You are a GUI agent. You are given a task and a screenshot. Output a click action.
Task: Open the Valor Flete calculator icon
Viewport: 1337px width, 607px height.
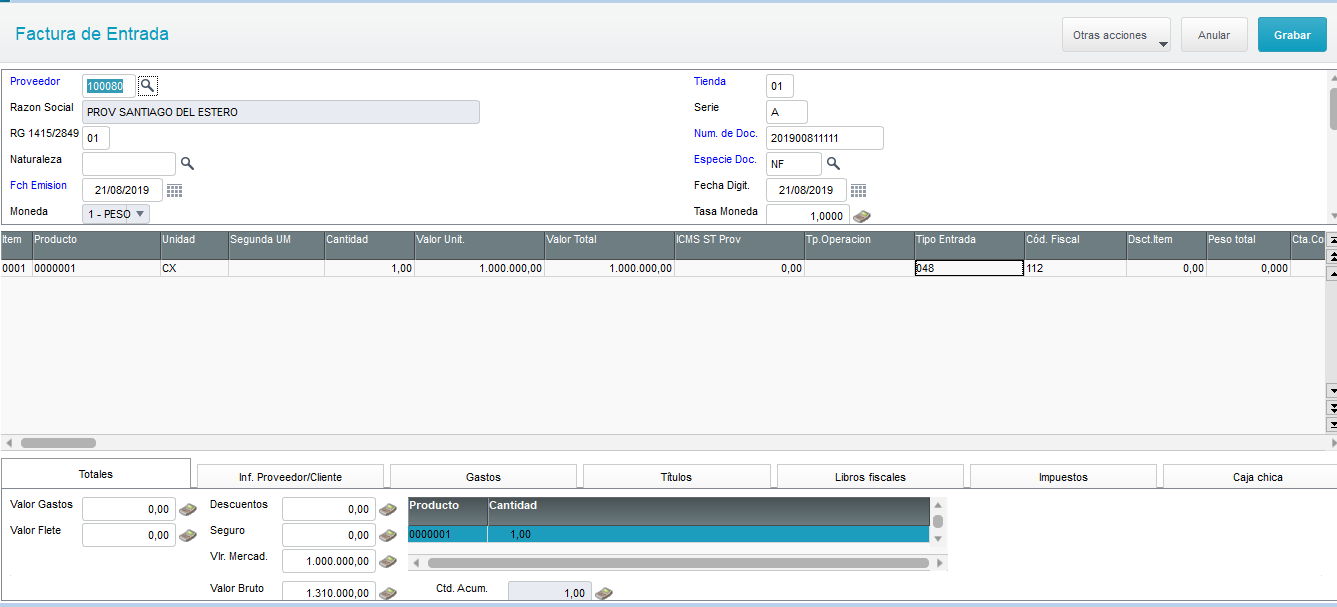coord(188,536)
